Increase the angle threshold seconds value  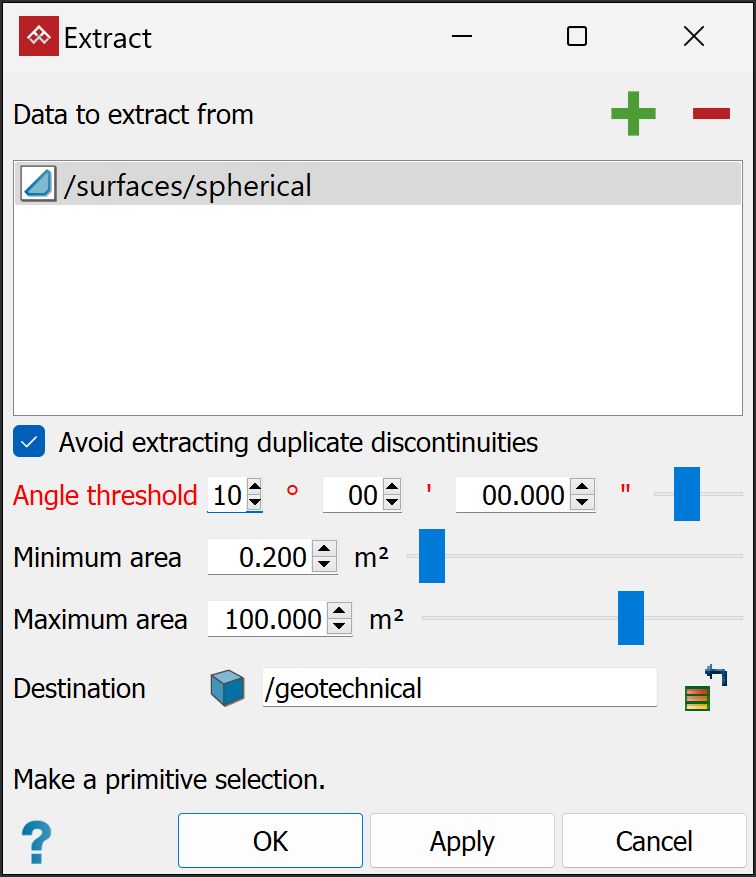[584, 488]
